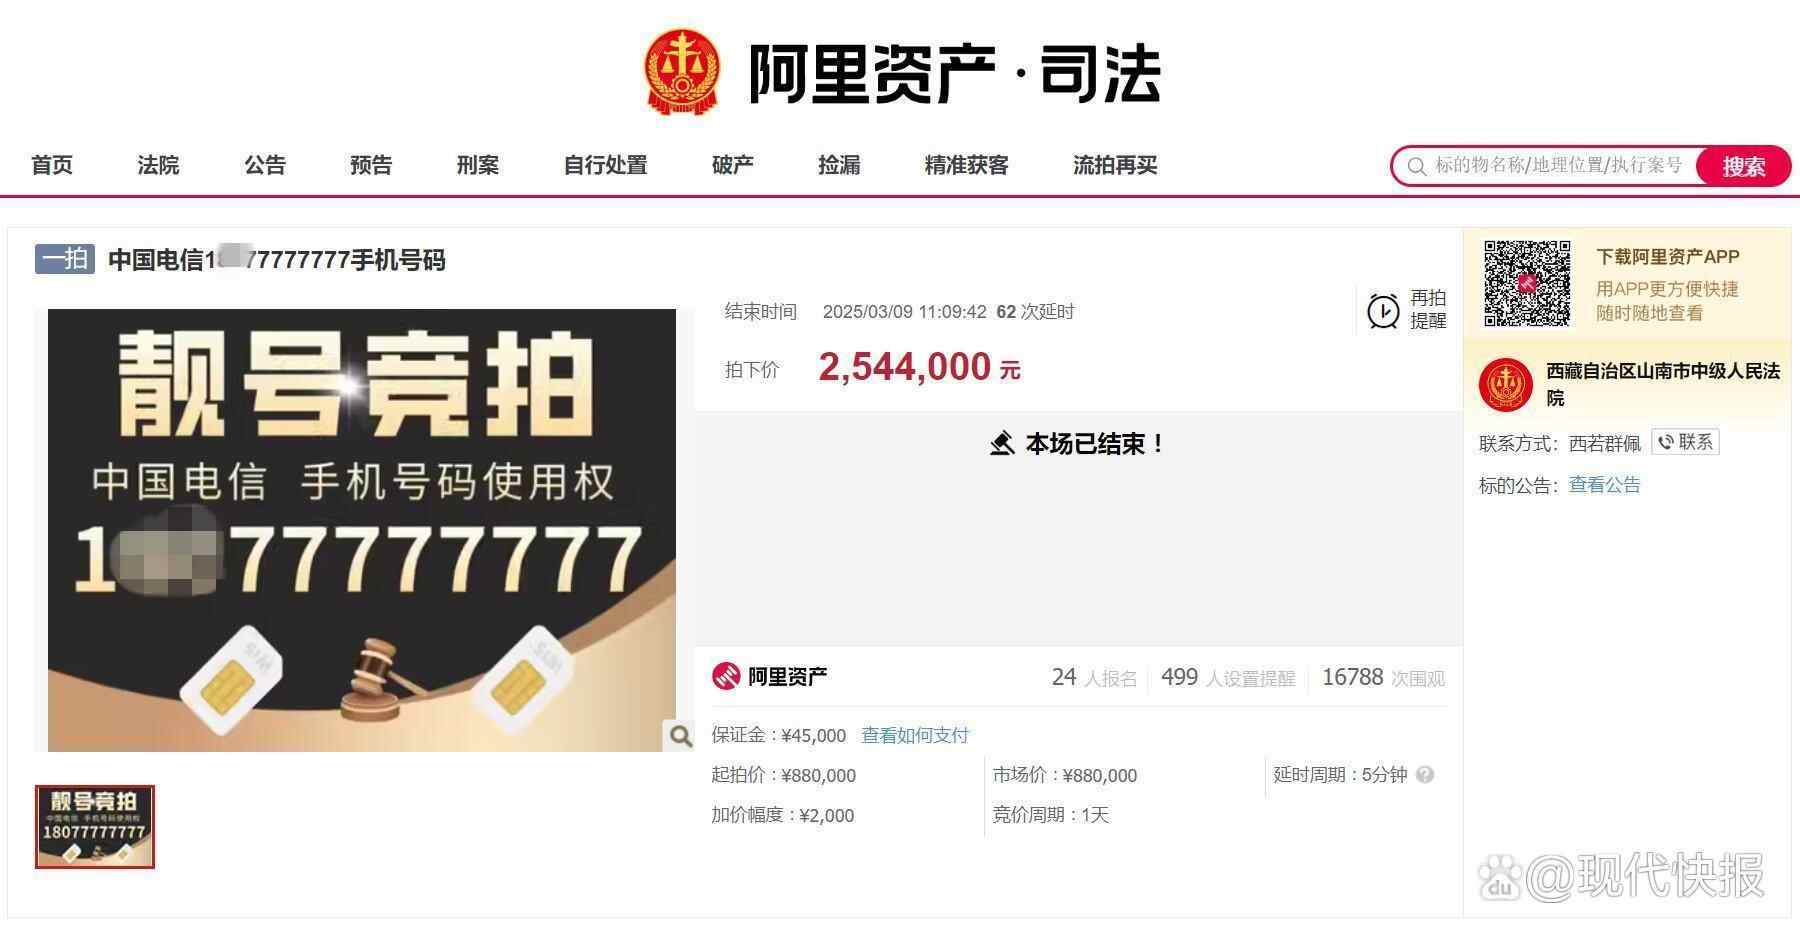Select the 靓号竞拍 thumbnail image

tap(95, 827)
